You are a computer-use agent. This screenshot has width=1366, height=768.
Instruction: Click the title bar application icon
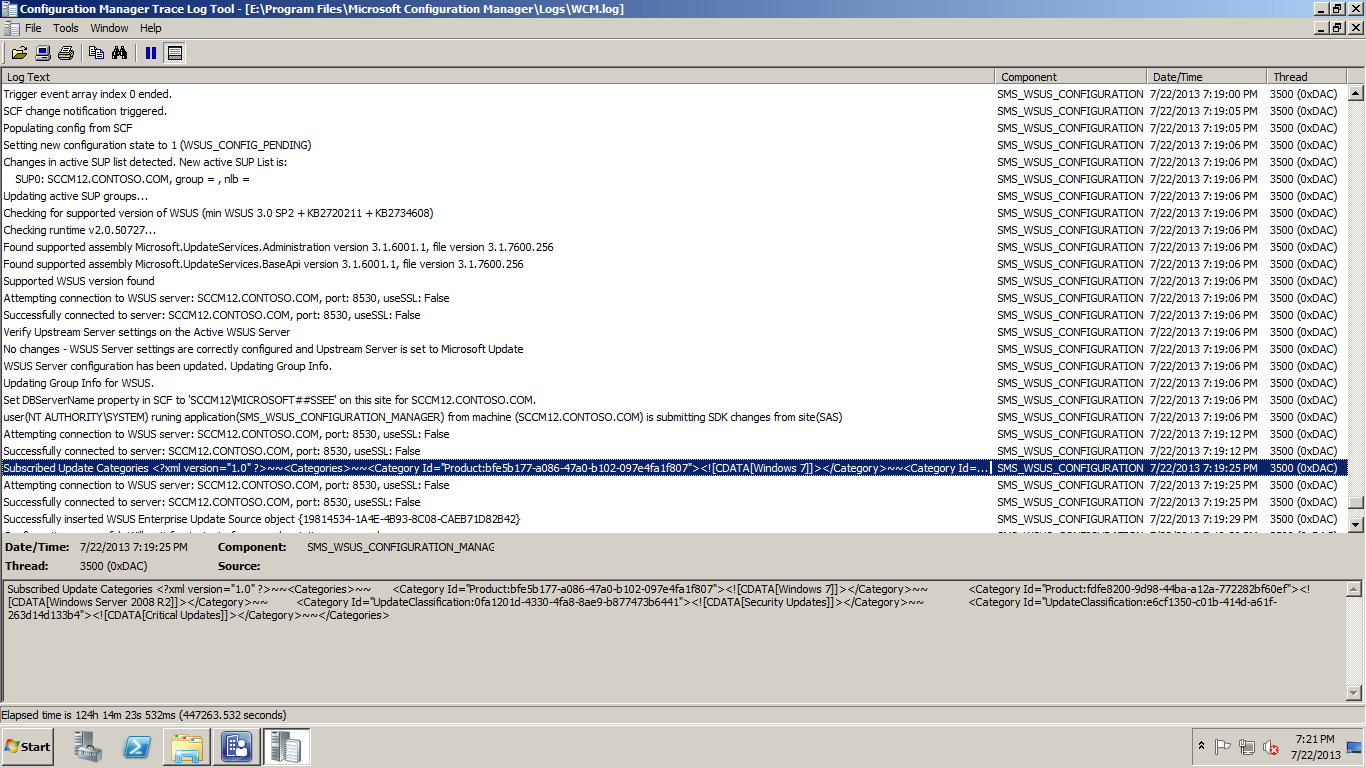pyautogui.click(x=10, y=9)
